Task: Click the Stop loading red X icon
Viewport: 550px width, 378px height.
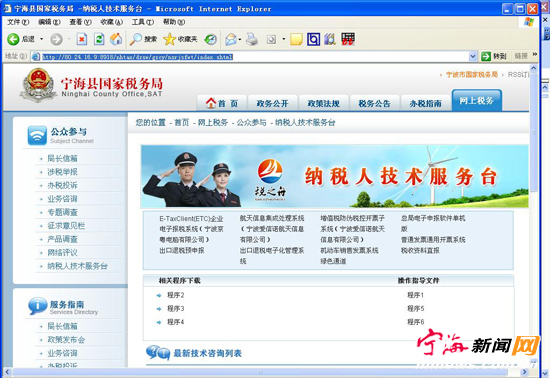Action: coord(82,39)
